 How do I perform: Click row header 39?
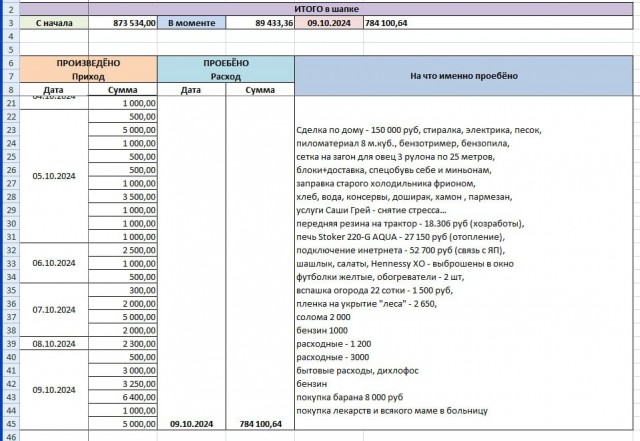[11, 344]
